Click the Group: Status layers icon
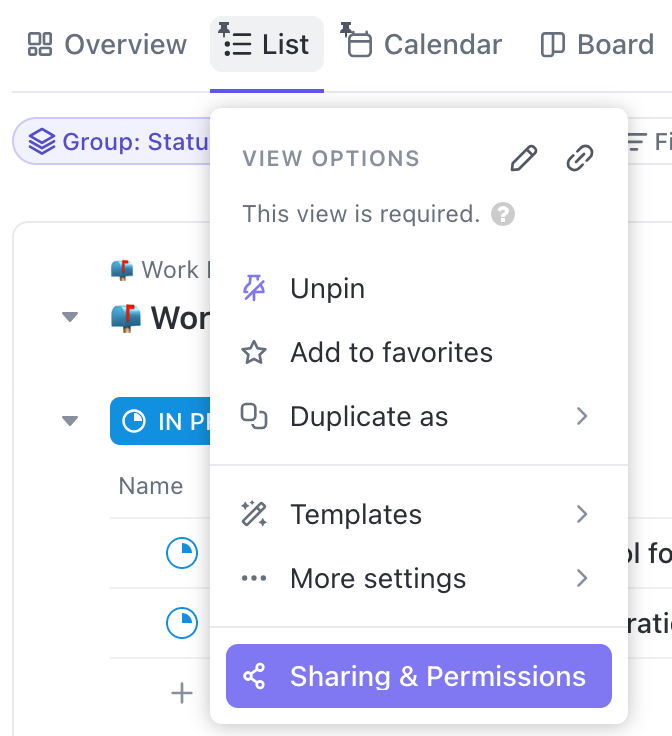The width and height of the screenshot is (672, 736). [x=42, y=142]
